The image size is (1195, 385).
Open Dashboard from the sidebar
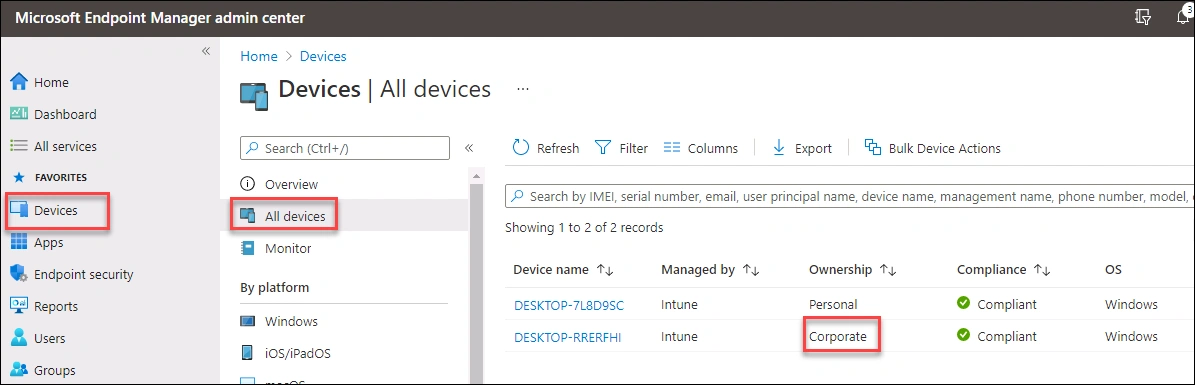point(65,114)
